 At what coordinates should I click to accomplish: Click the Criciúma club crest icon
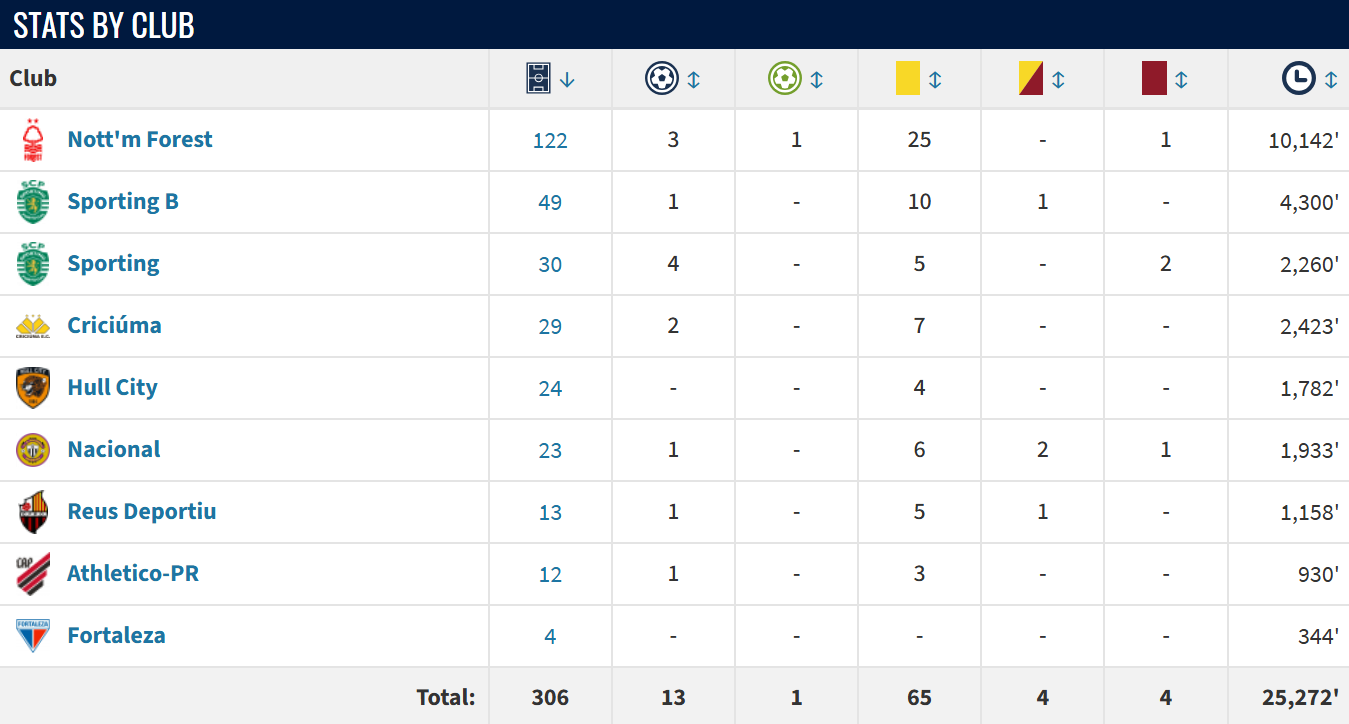[33, 326]
